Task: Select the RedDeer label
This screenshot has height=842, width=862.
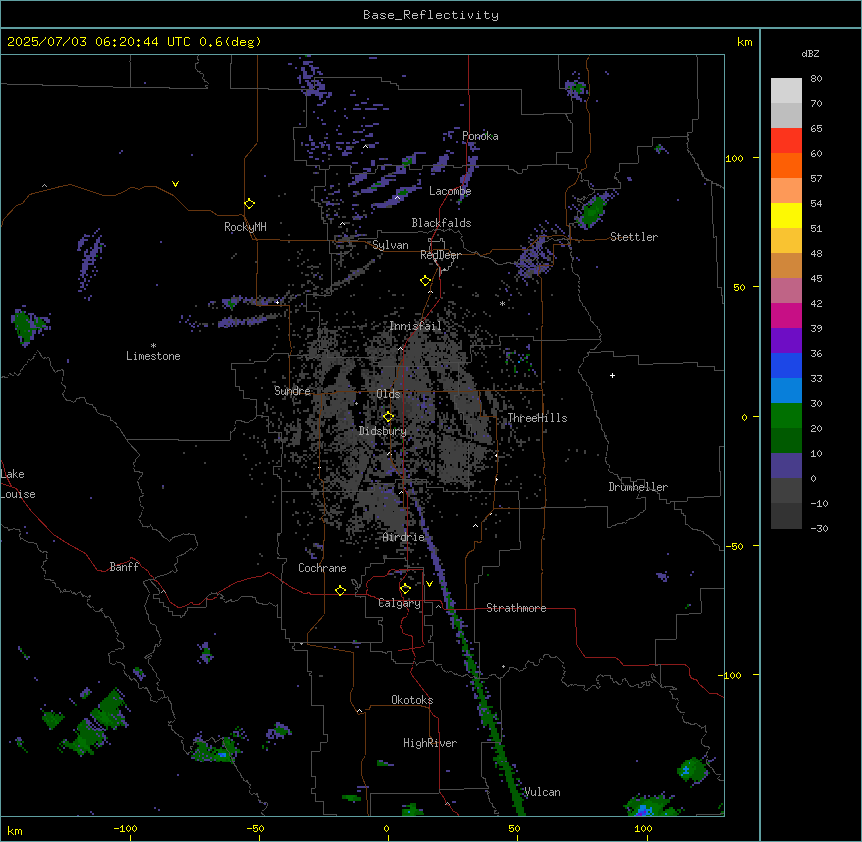Action: [x=440, y=255]
